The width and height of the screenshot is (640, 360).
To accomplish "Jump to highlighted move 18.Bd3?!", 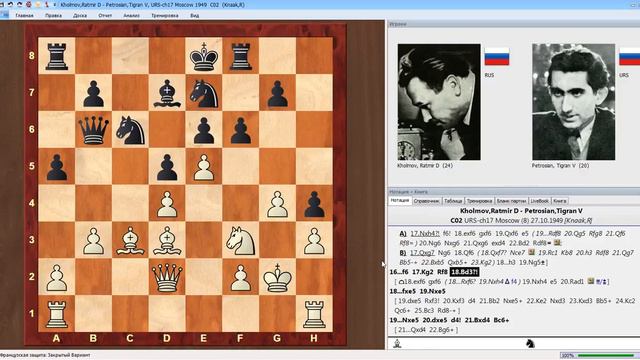I will point(464,272).
